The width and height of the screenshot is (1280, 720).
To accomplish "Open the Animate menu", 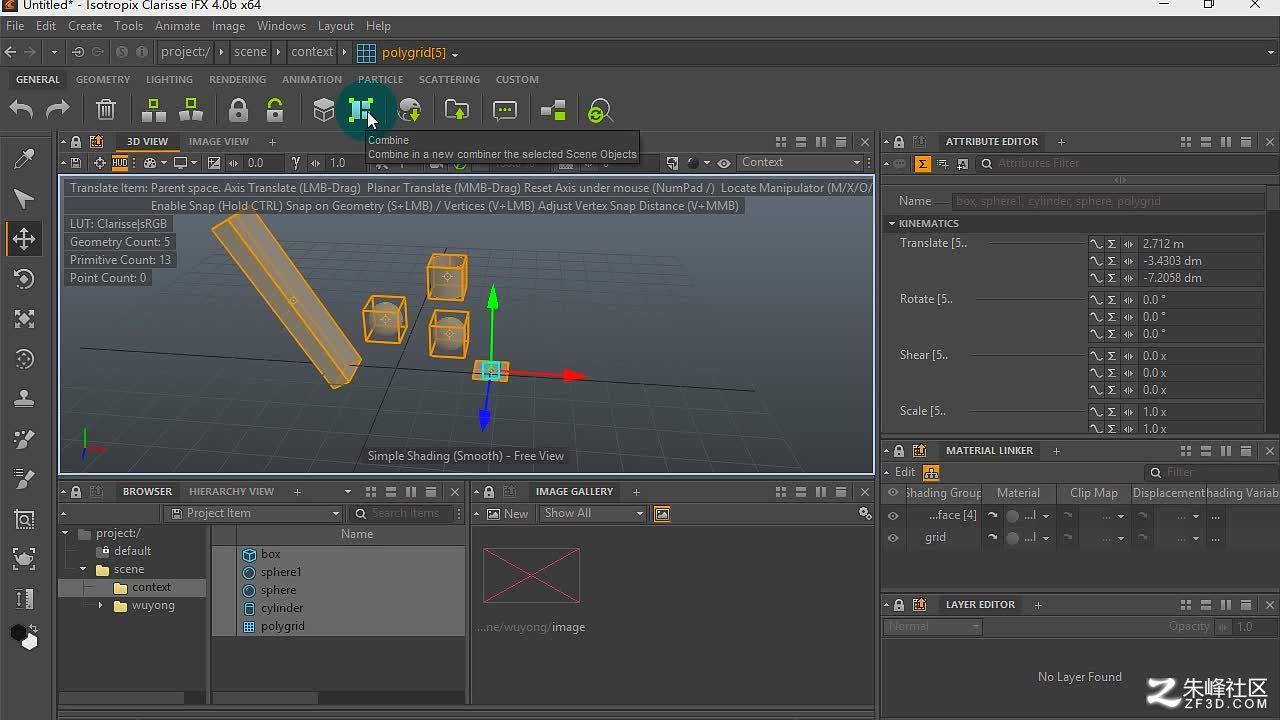I will (x=177, y=26).
